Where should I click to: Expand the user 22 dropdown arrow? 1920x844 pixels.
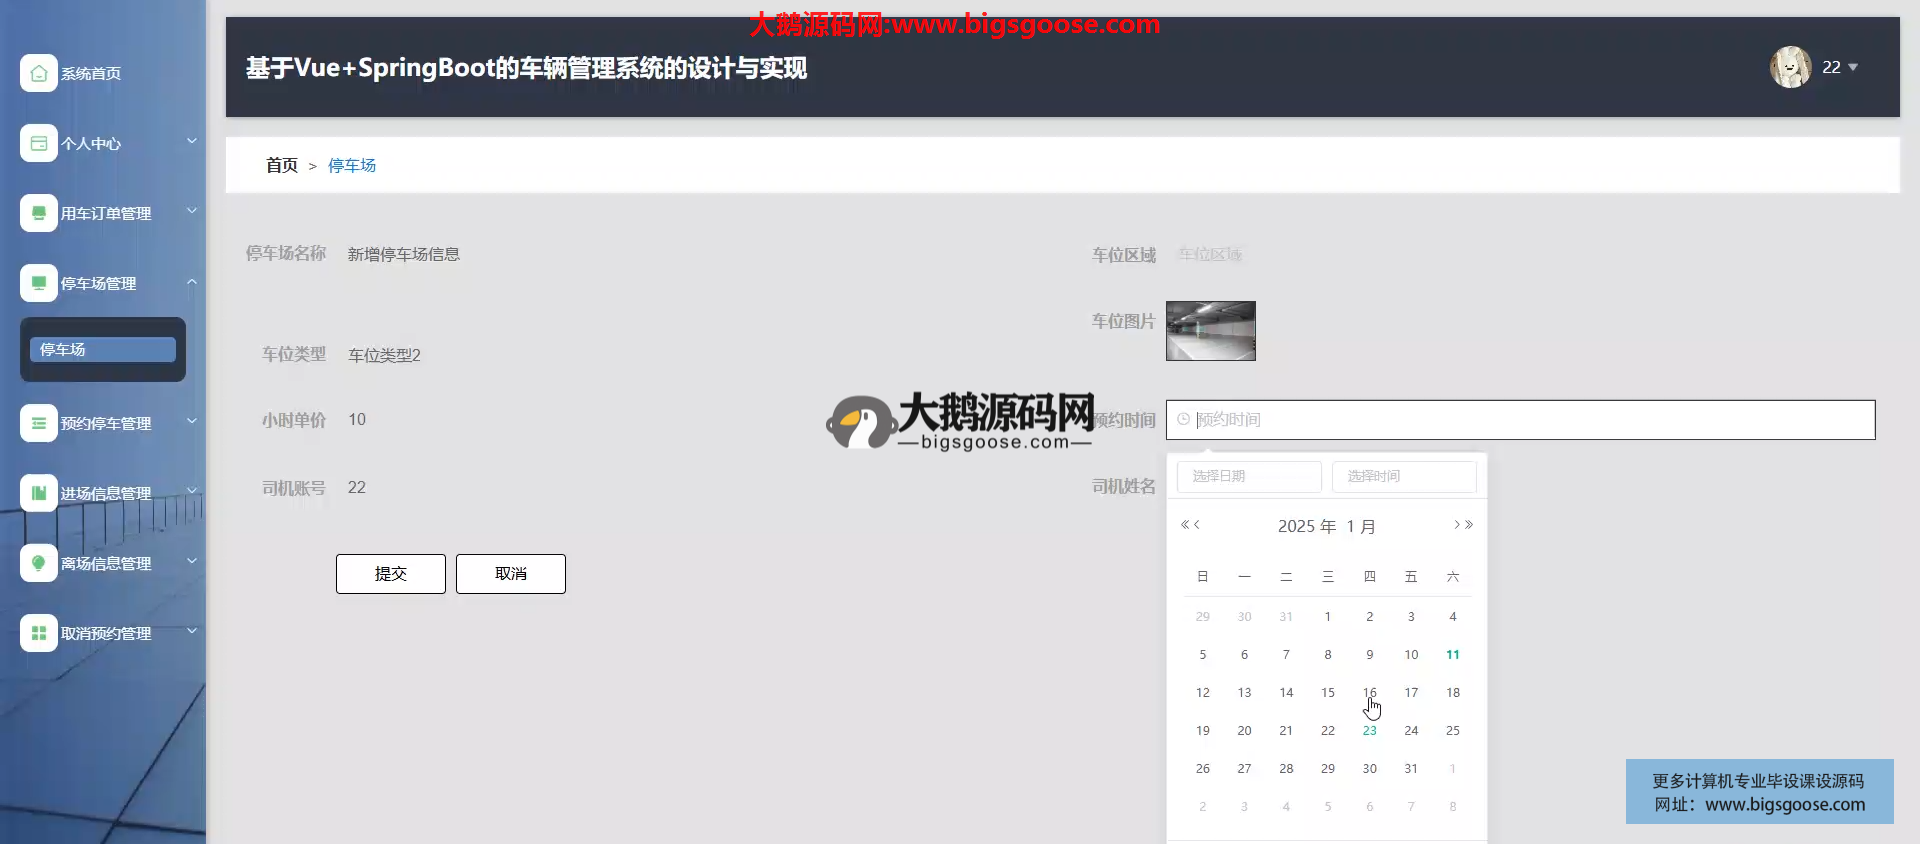[1853, 67]
